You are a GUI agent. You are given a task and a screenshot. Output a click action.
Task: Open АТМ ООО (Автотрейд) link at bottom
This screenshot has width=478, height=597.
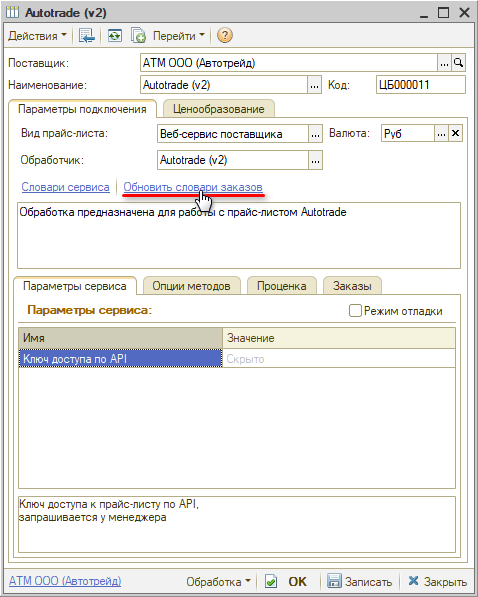pos(65,581)
